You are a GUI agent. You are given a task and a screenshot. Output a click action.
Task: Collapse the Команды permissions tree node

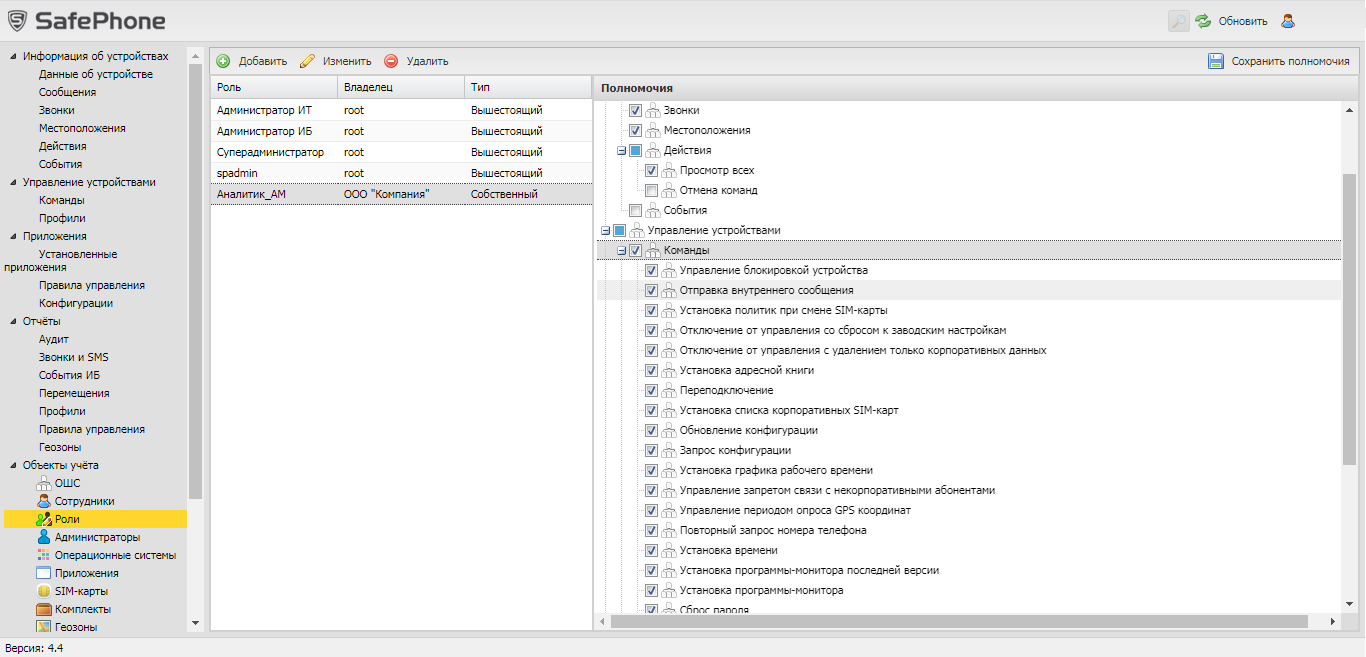(621, 250)
